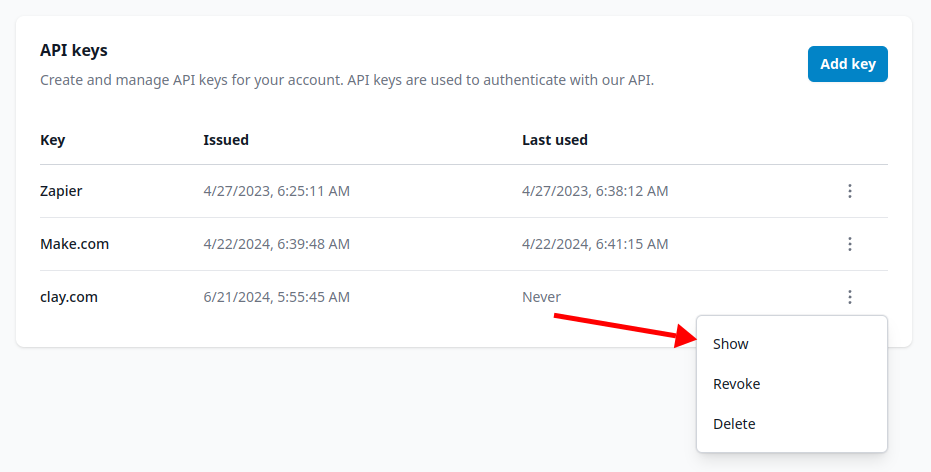Select the Zapier key name
The height and width of the screenshot is (472, 931).
(61, 191)
